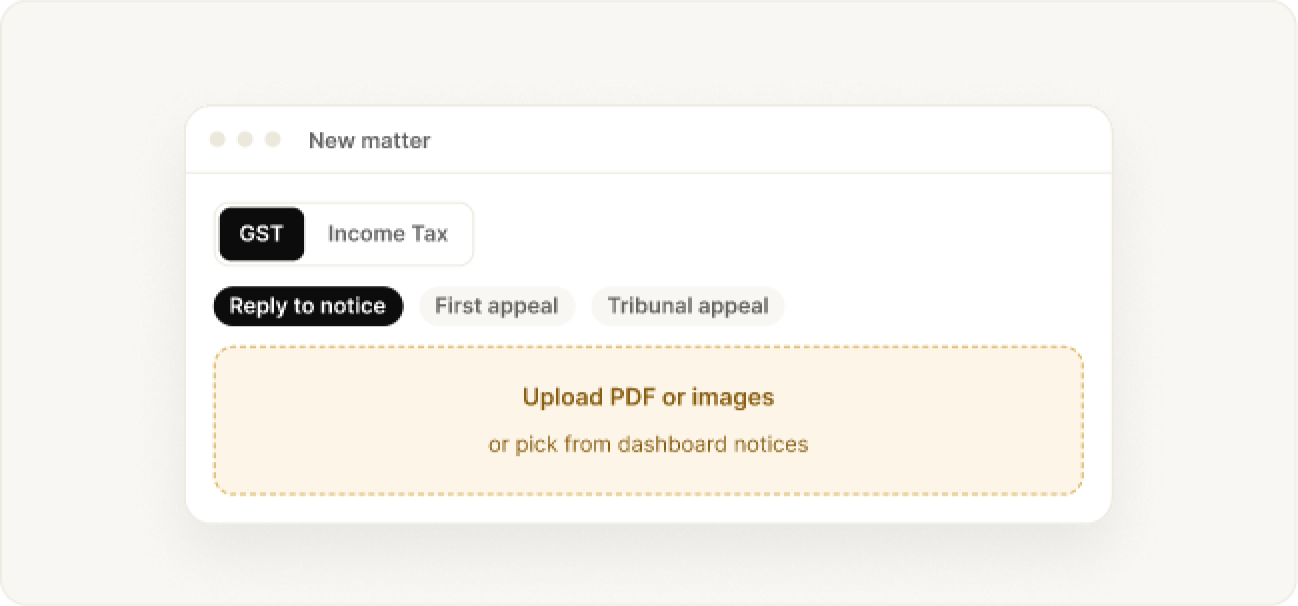
Task: Switch to Income Tax
Action: (x=387, y=234)
